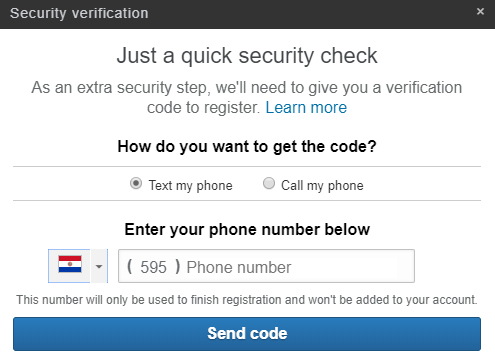
Task: Click the 595 country code prefix
Action: (153, 267)
